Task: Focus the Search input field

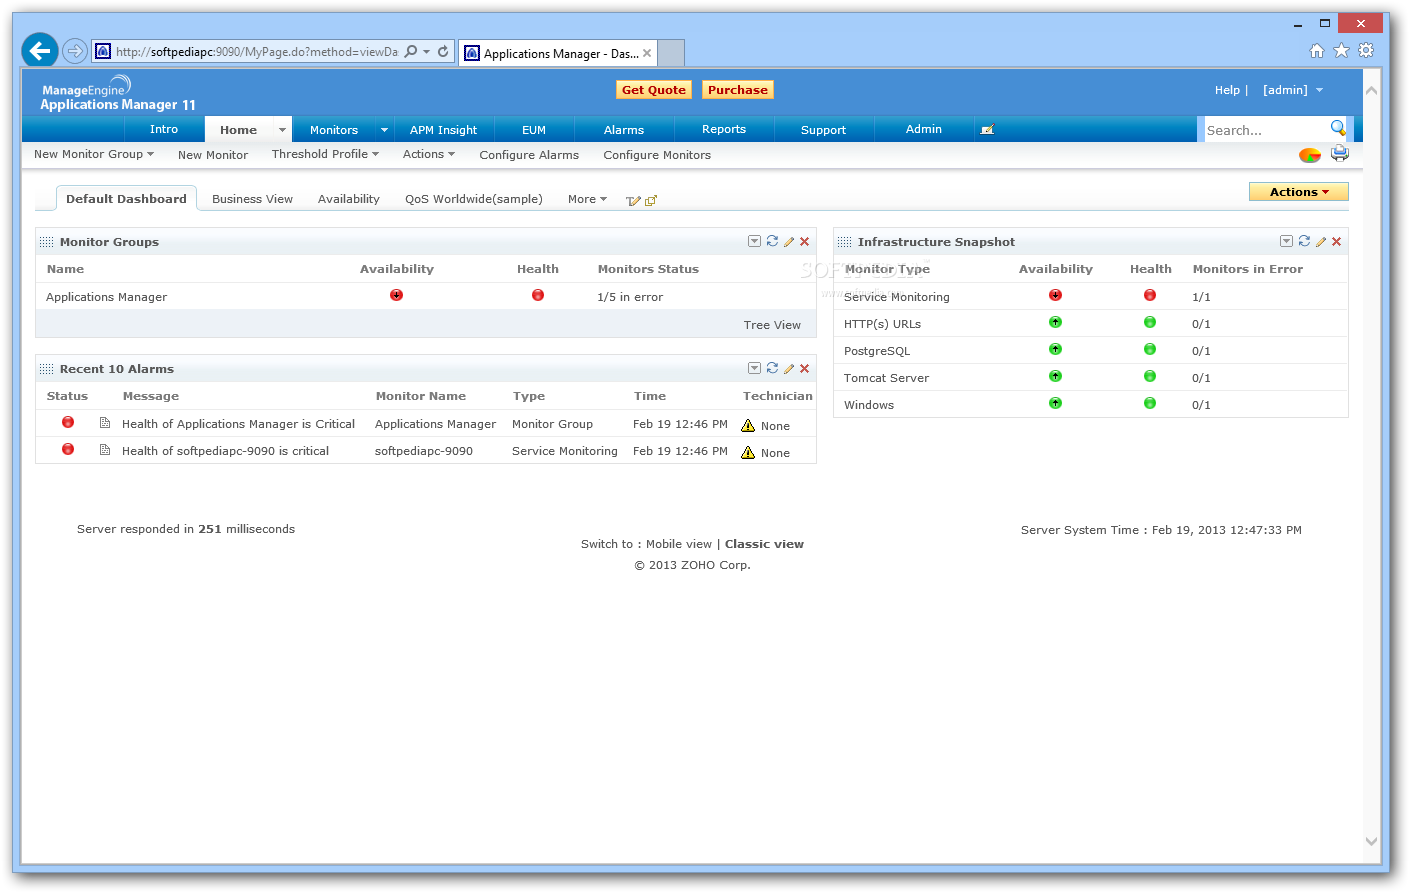Action: (1266, 130)
